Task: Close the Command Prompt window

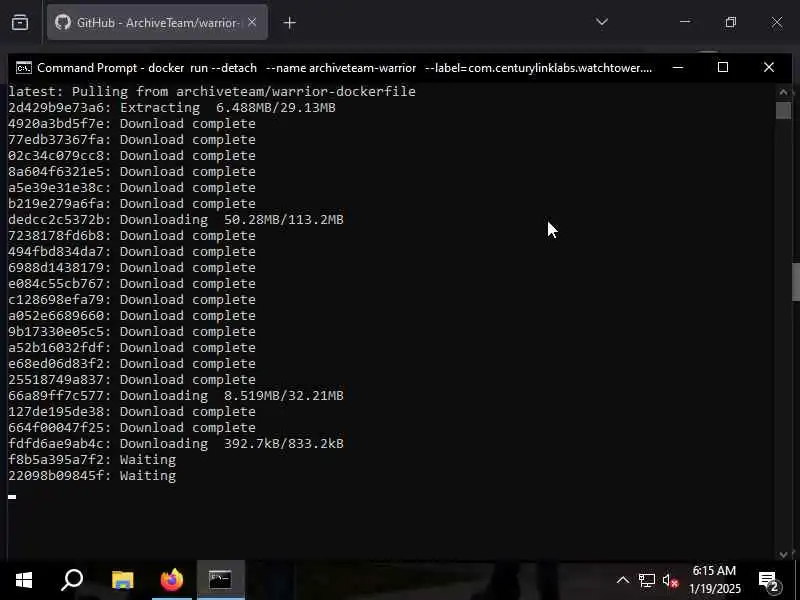Action: pyautogui.click(x=768, y=67)
